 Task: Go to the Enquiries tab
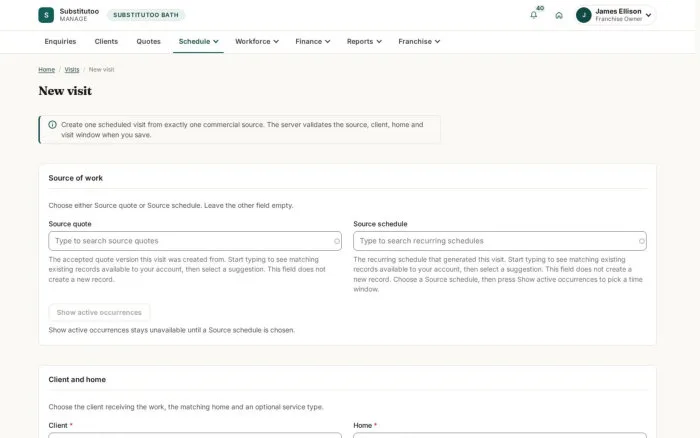pos(60,42)
